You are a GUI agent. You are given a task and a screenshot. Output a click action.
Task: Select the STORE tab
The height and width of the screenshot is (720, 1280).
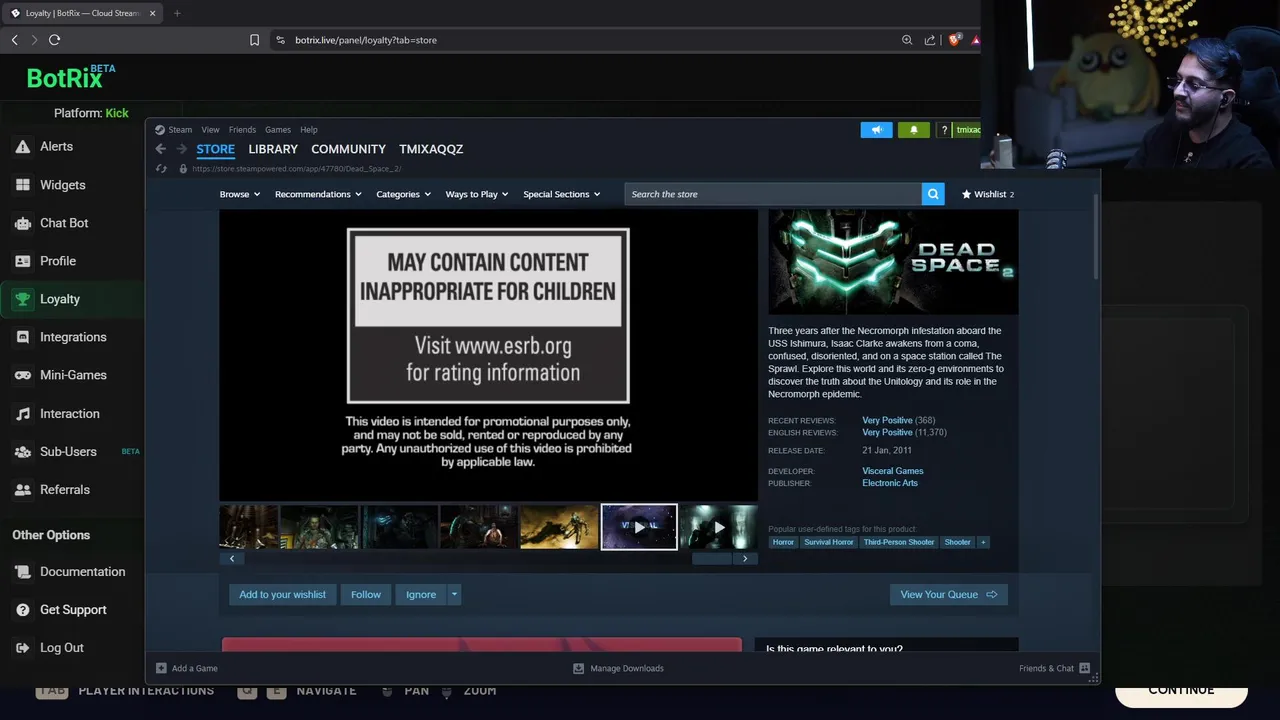215,149
